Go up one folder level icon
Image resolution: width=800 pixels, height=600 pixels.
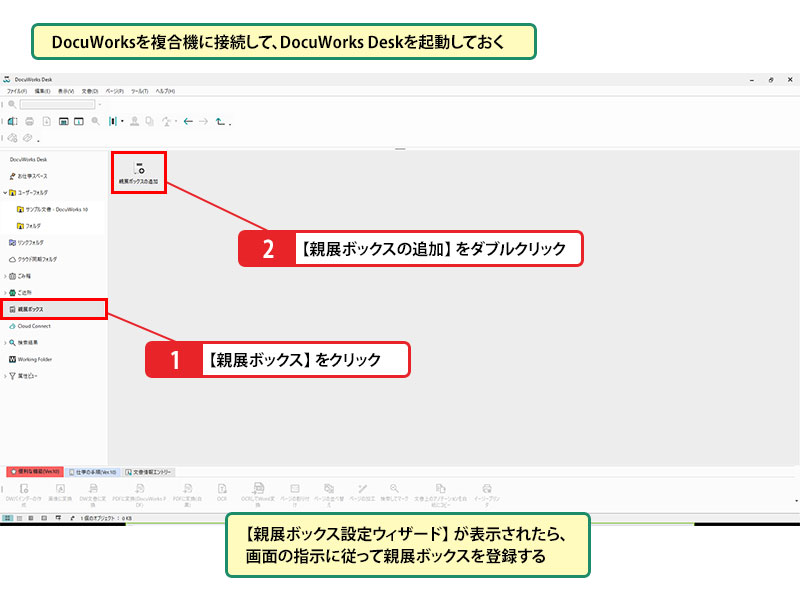tap(220, 121)
